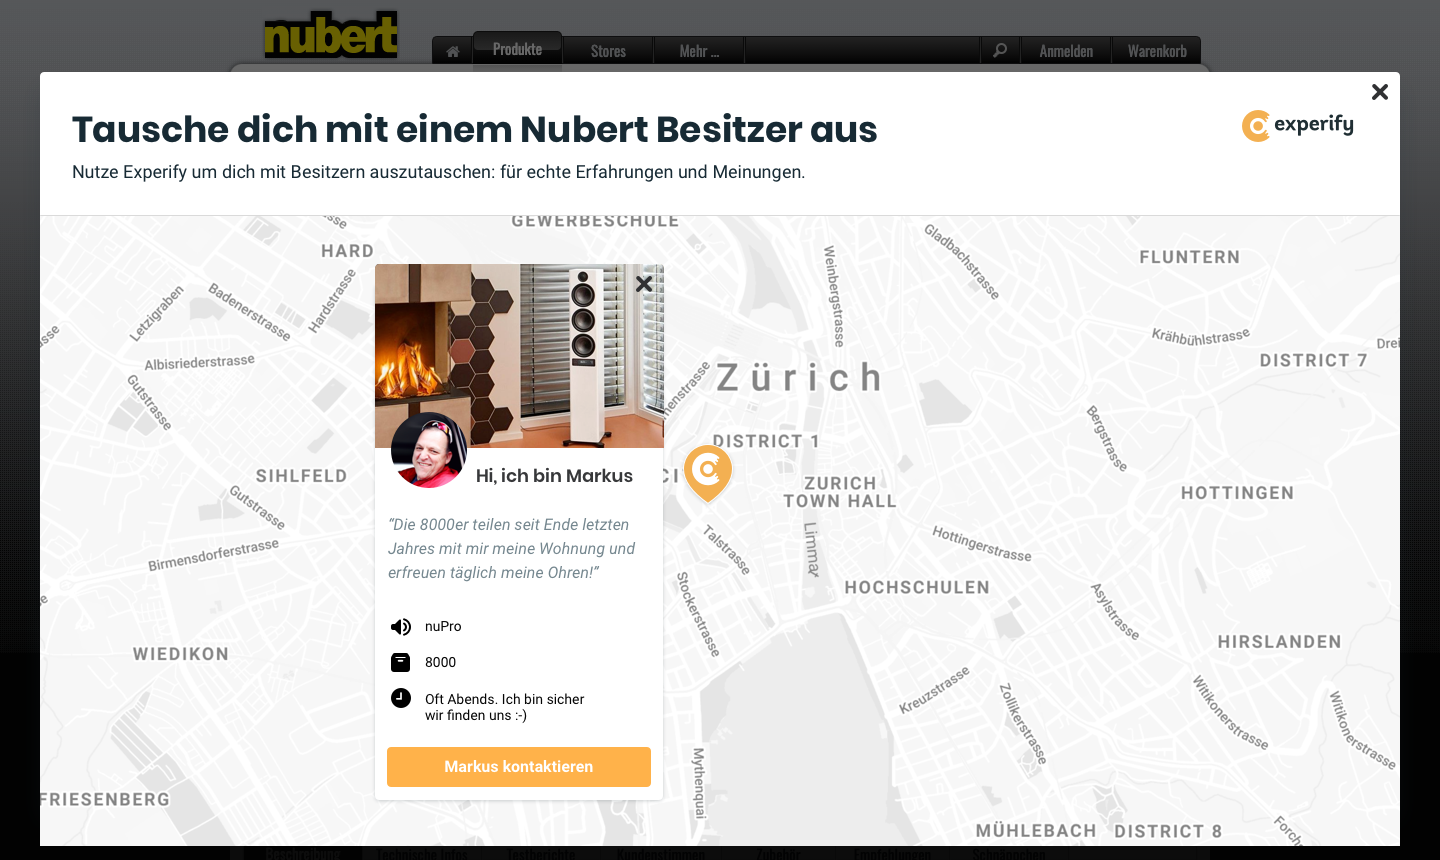Click the speaker icon beside nuPro
The width and height of the screenshot is (1440, 860).
click(401, 627)
